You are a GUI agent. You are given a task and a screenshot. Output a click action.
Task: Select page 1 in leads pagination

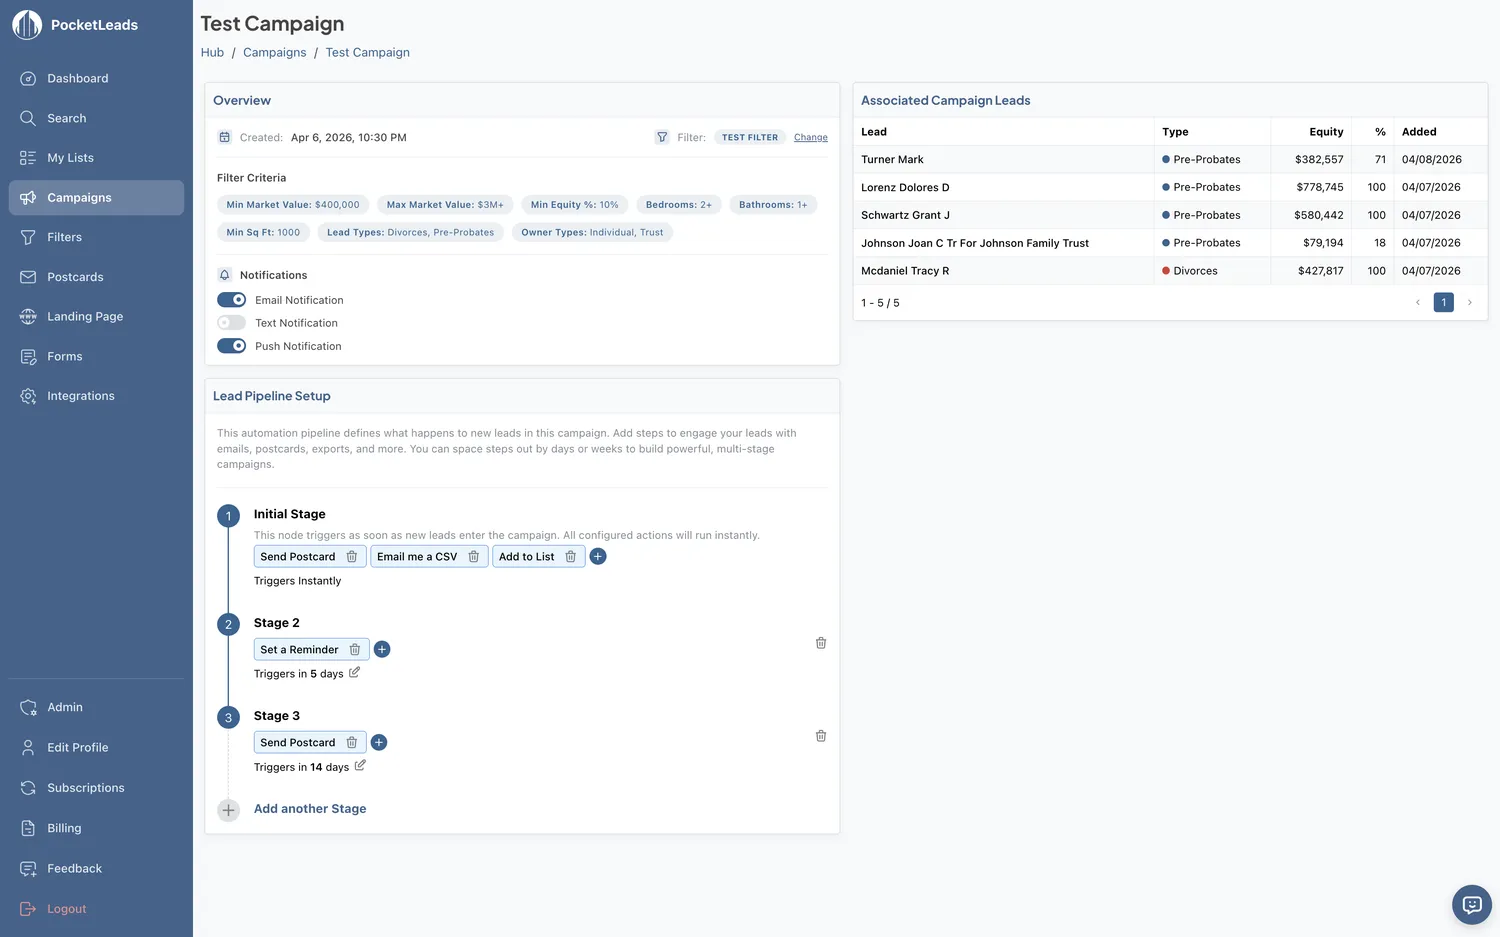point(1444,302)
